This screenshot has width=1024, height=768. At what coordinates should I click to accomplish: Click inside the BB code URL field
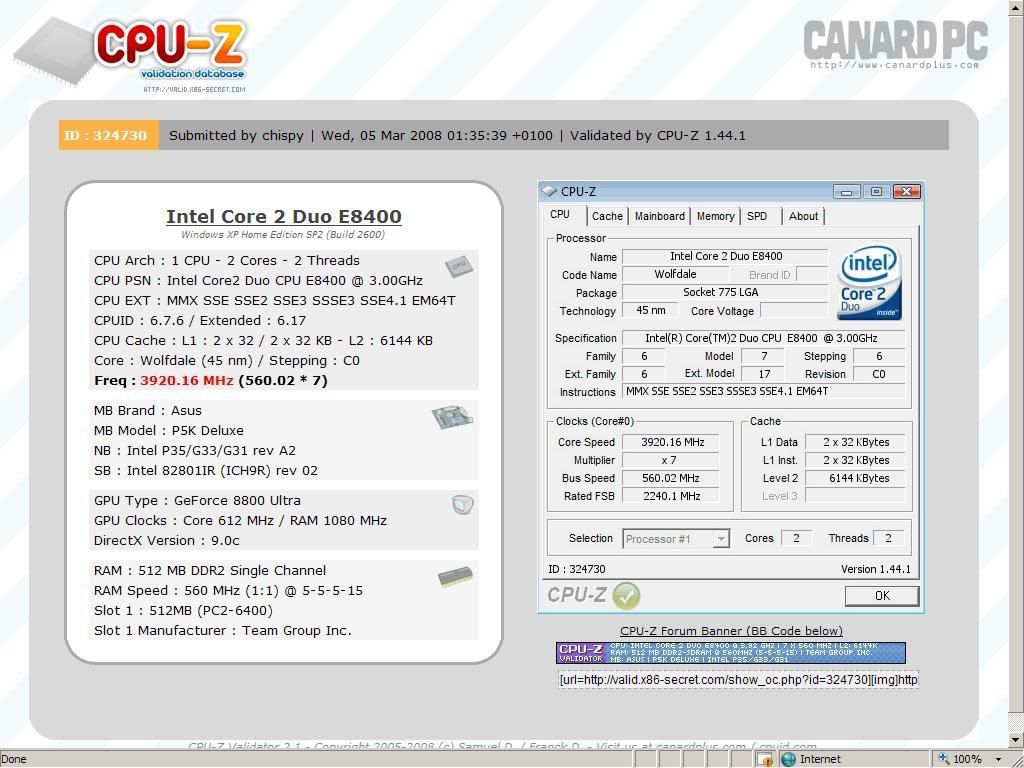pyautogui.click(x=738, y=680)
